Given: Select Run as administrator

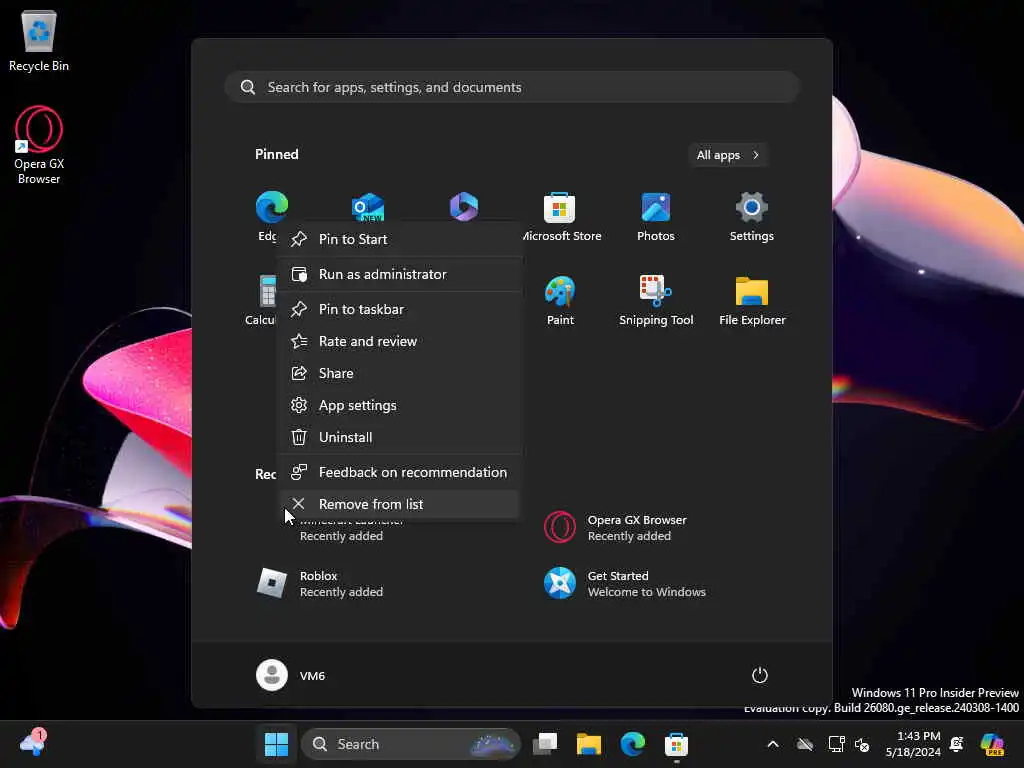Looking at the screenshot, I should [400, 274].
